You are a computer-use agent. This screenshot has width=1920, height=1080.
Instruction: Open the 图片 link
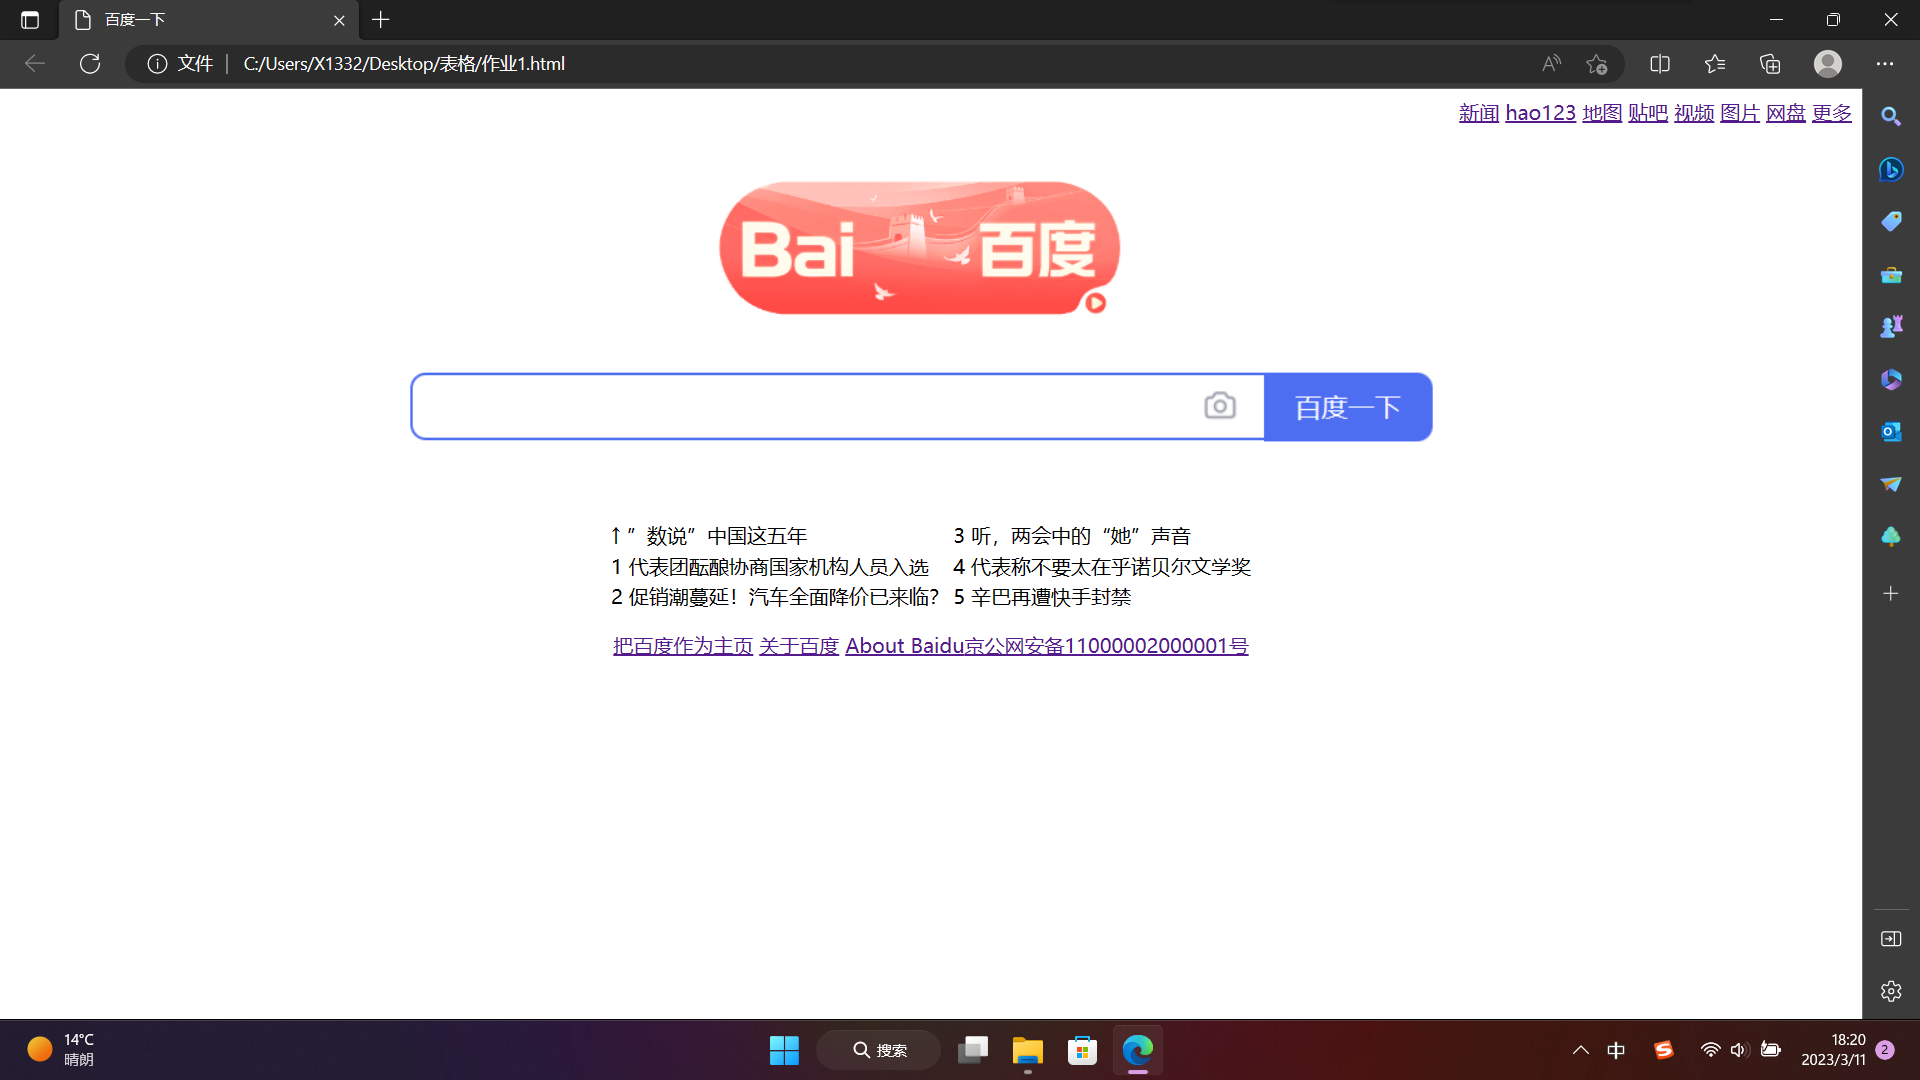pyautogui.click(x=1739, y=113)
